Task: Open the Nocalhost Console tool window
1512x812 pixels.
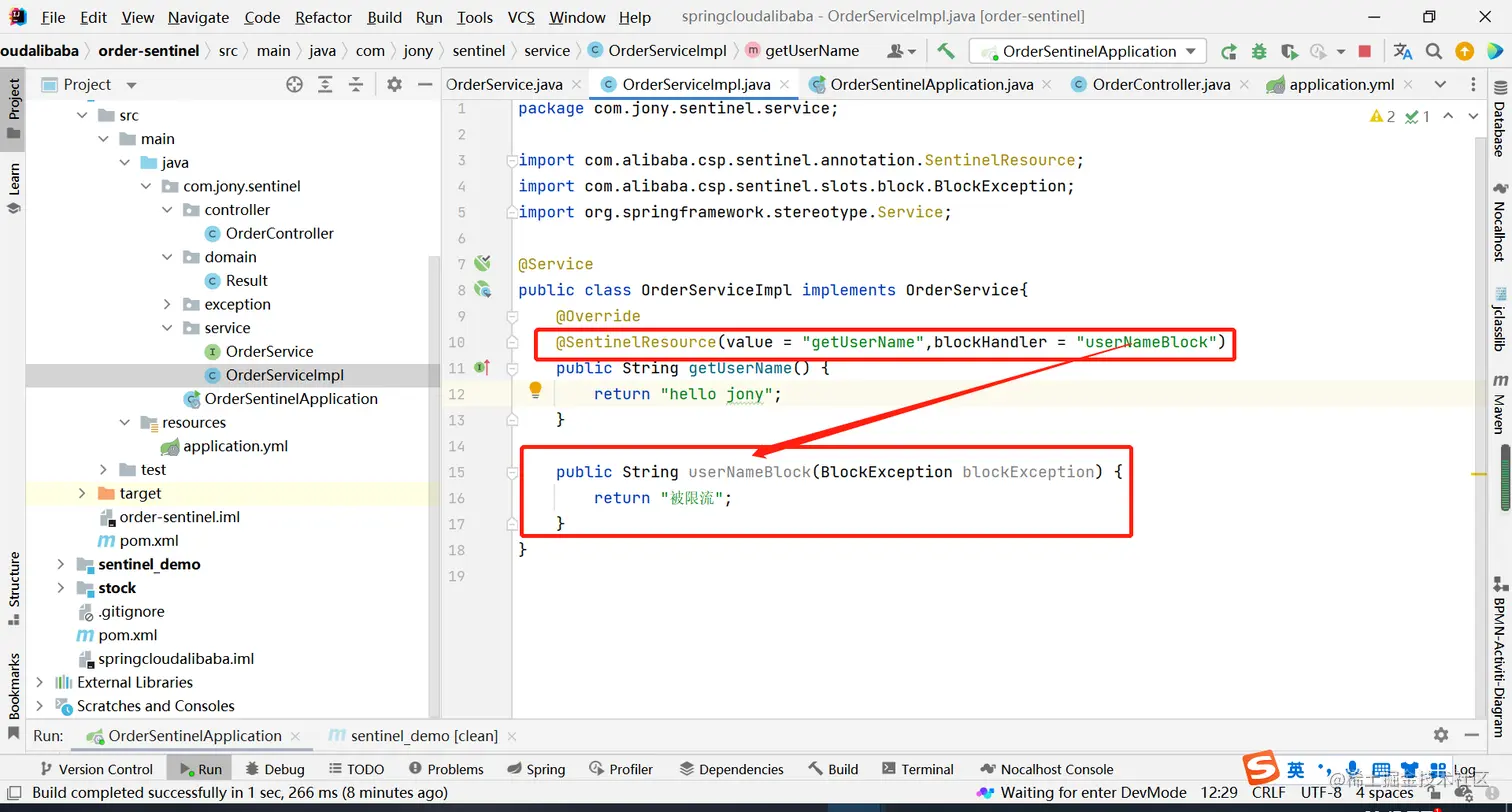Action: pos(1047,769)
